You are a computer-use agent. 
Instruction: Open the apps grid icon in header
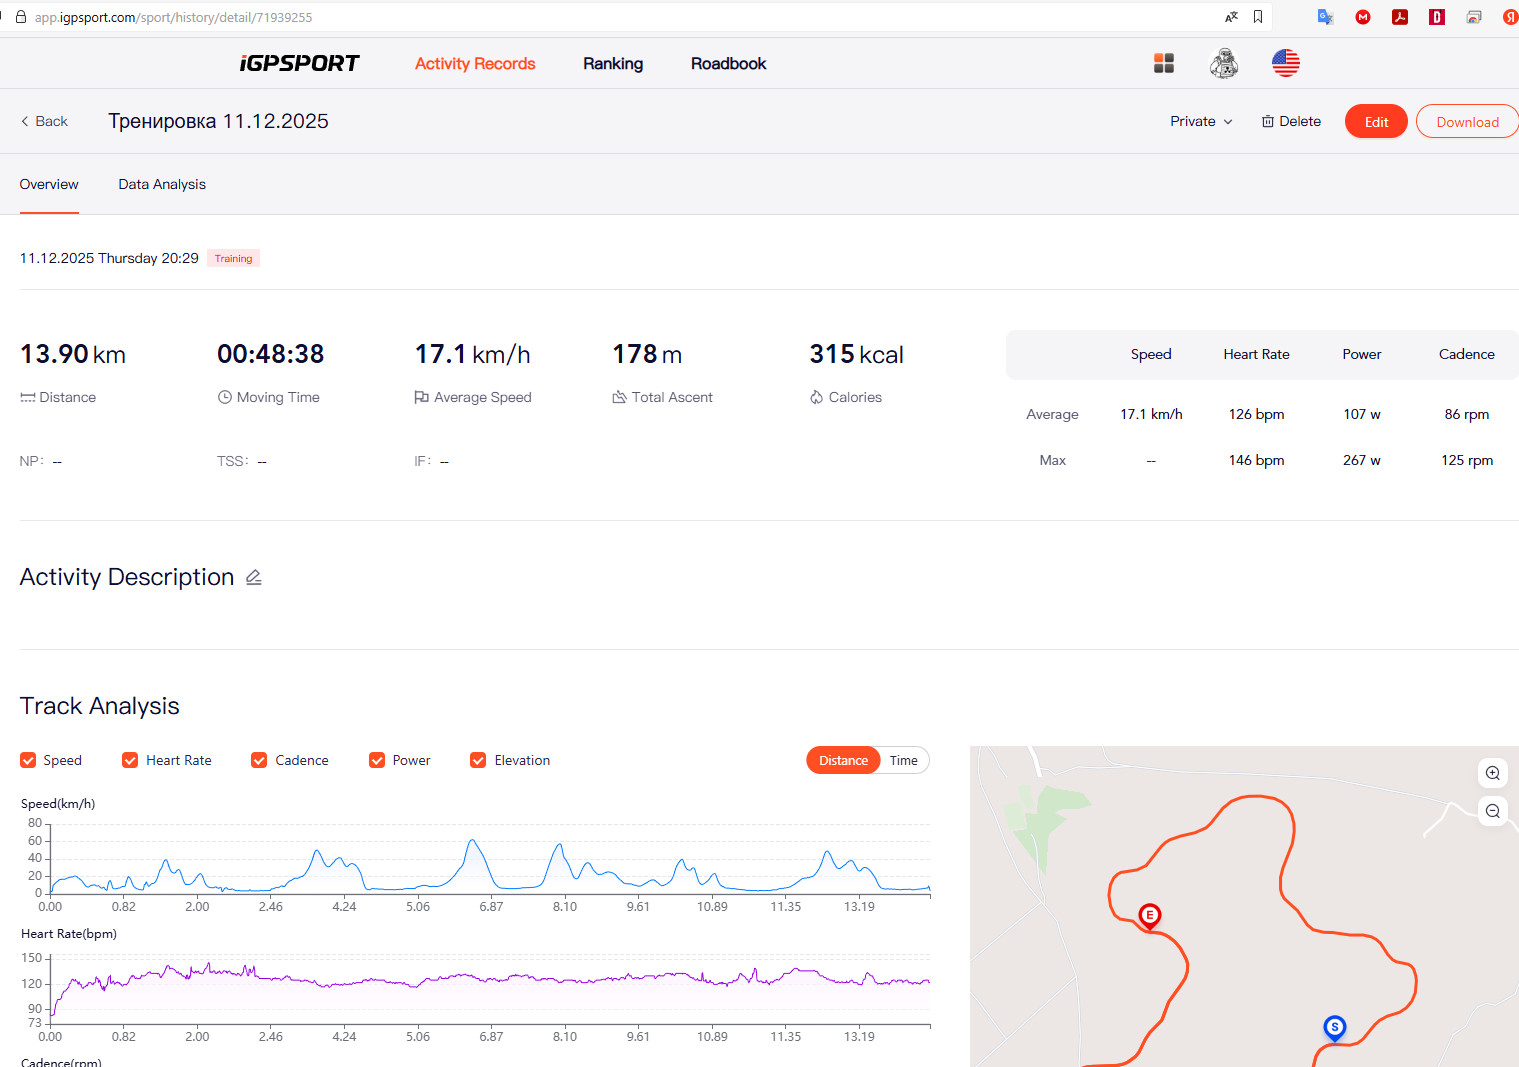pyautogui.click(x=1164, y=63)
